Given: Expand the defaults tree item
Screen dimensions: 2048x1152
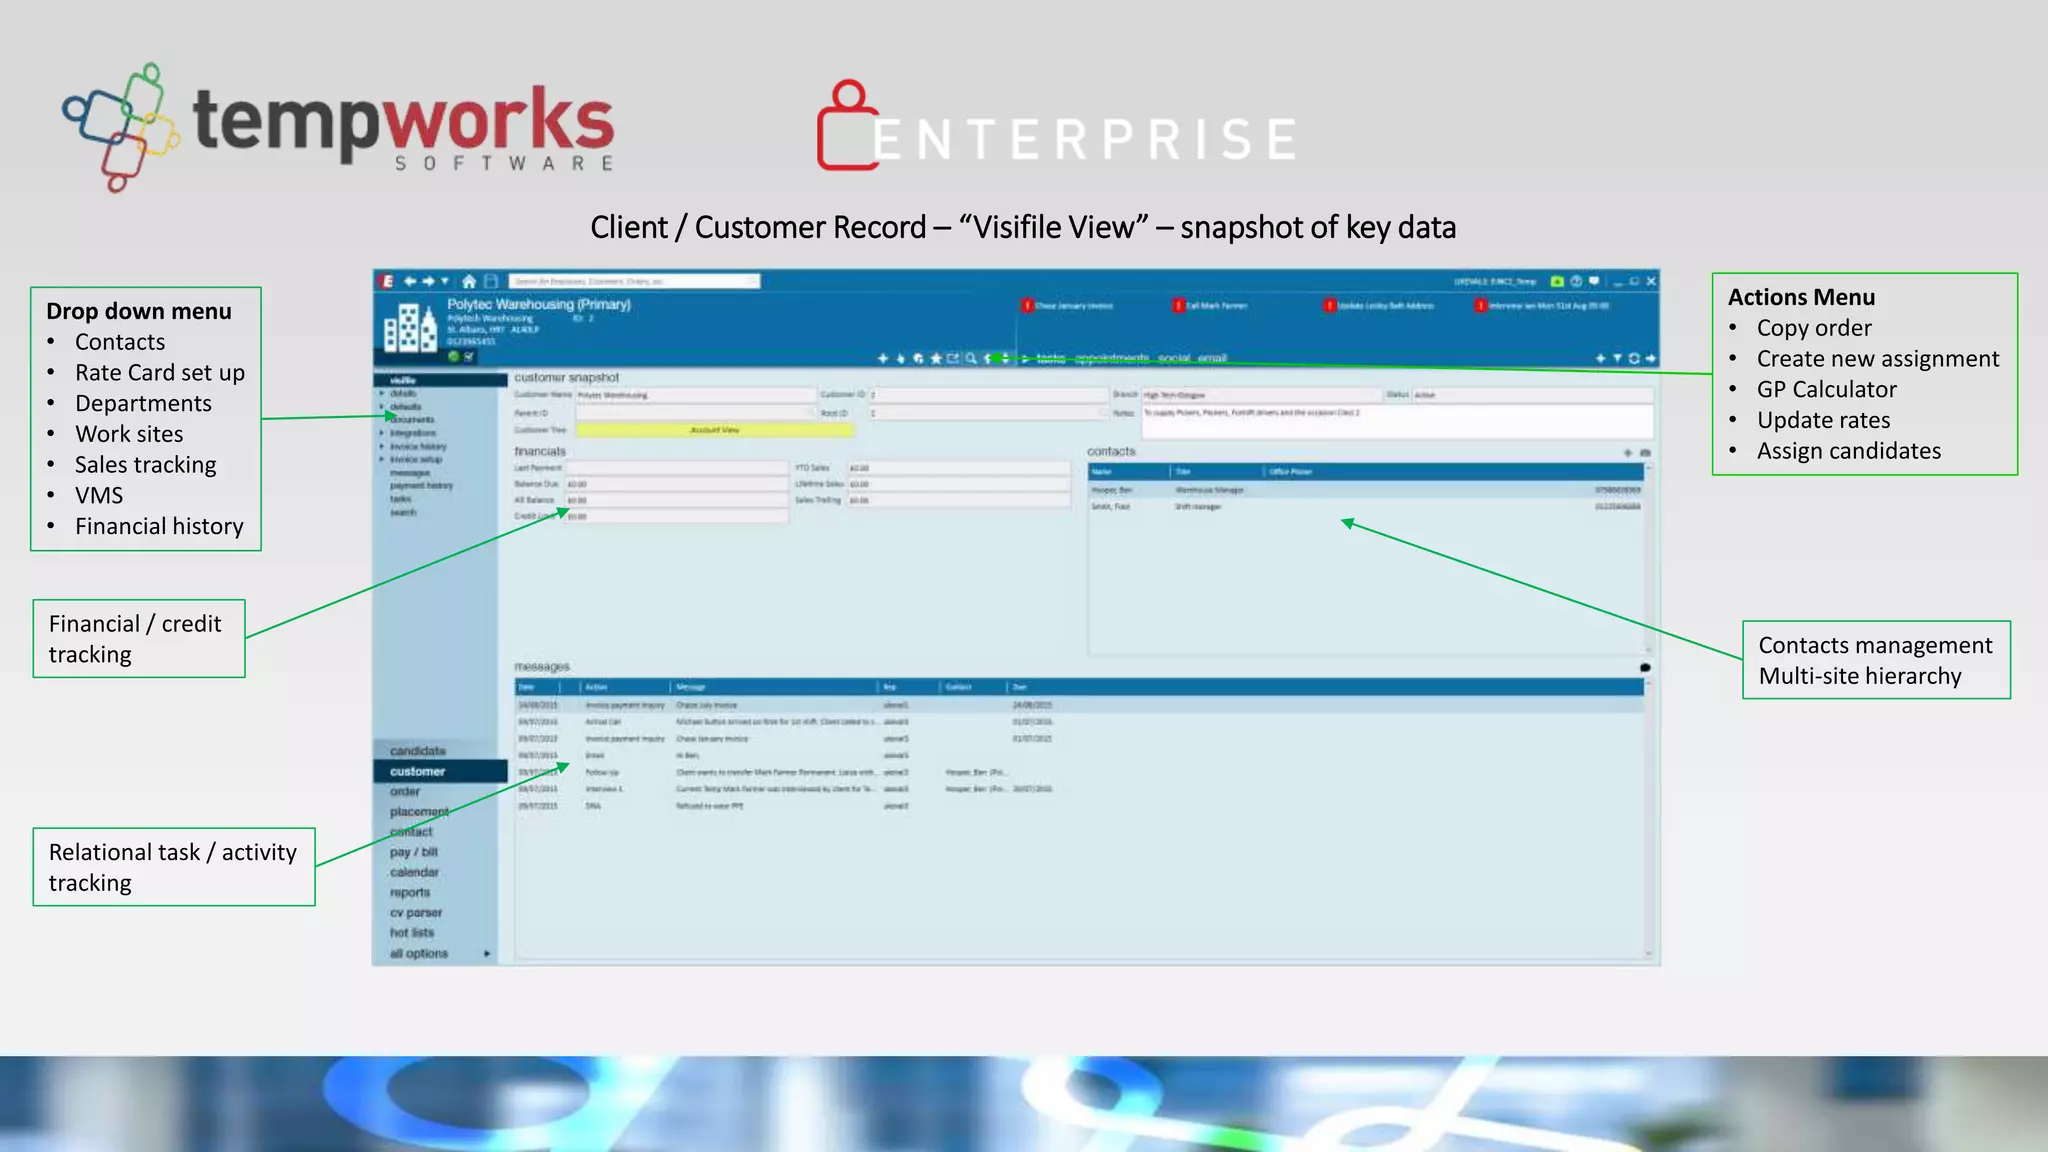Looking at the screenshot, I should (381, 407).
